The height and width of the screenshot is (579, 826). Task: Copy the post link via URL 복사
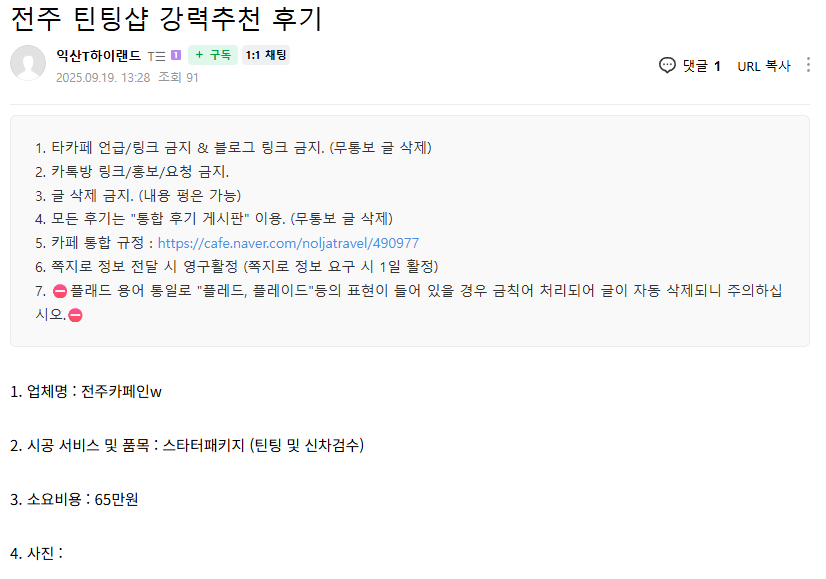pyautogui.click(x=764, y=66)
